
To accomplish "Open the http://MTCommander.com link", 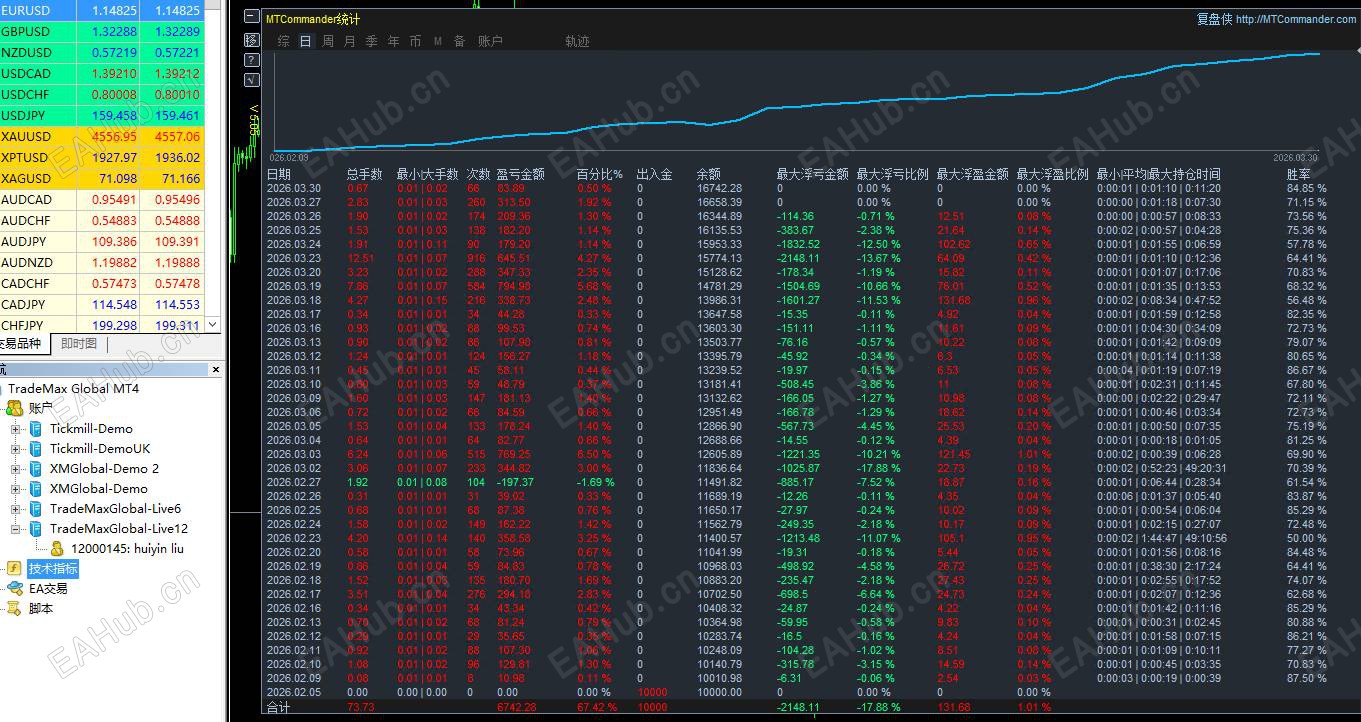I will coord(1296,19).
